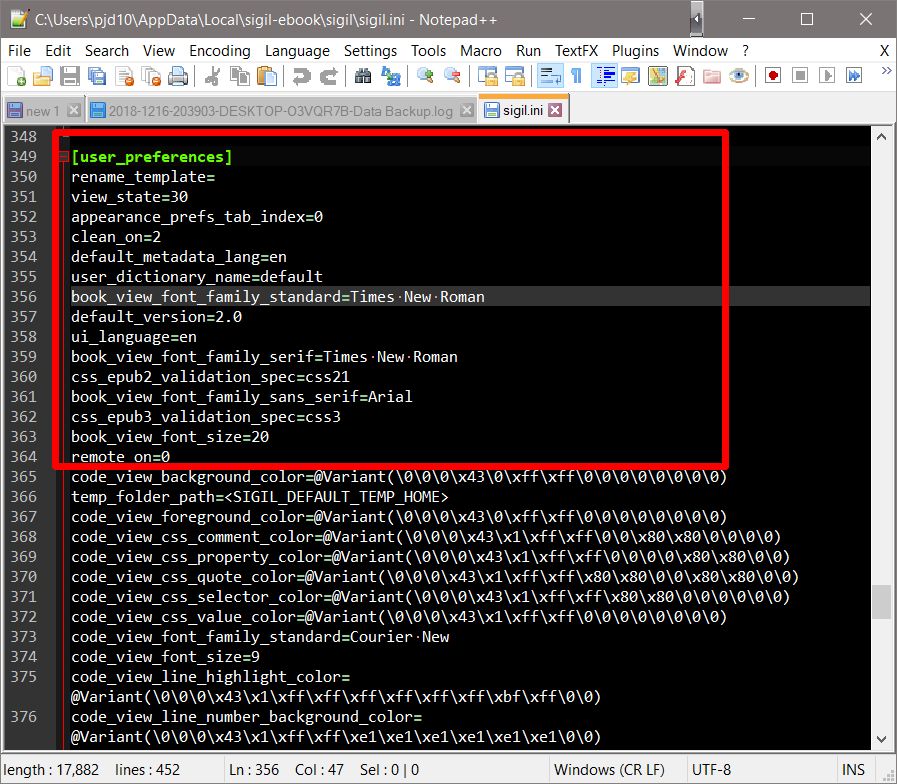The width and height of the screenshot is (897, 784).
Task: Toggle Show All Characters pilcrow icon
Action: 576,76
